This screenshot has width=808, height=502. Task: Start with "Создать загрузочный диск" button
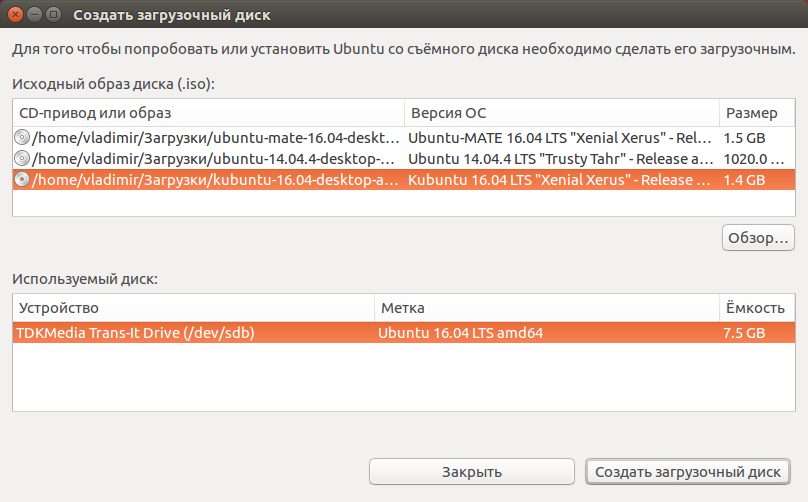[x=687, y=472]
